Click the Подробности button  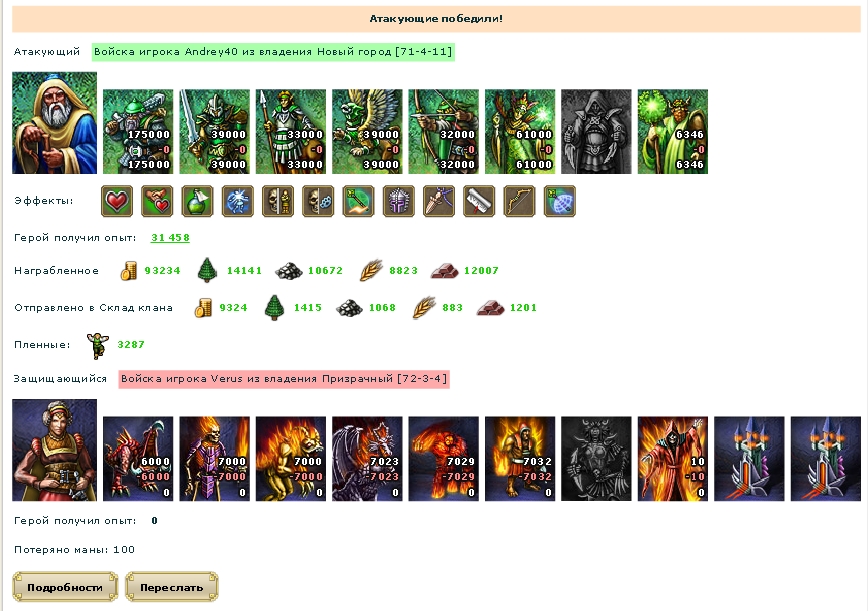[x=65, y=587]
